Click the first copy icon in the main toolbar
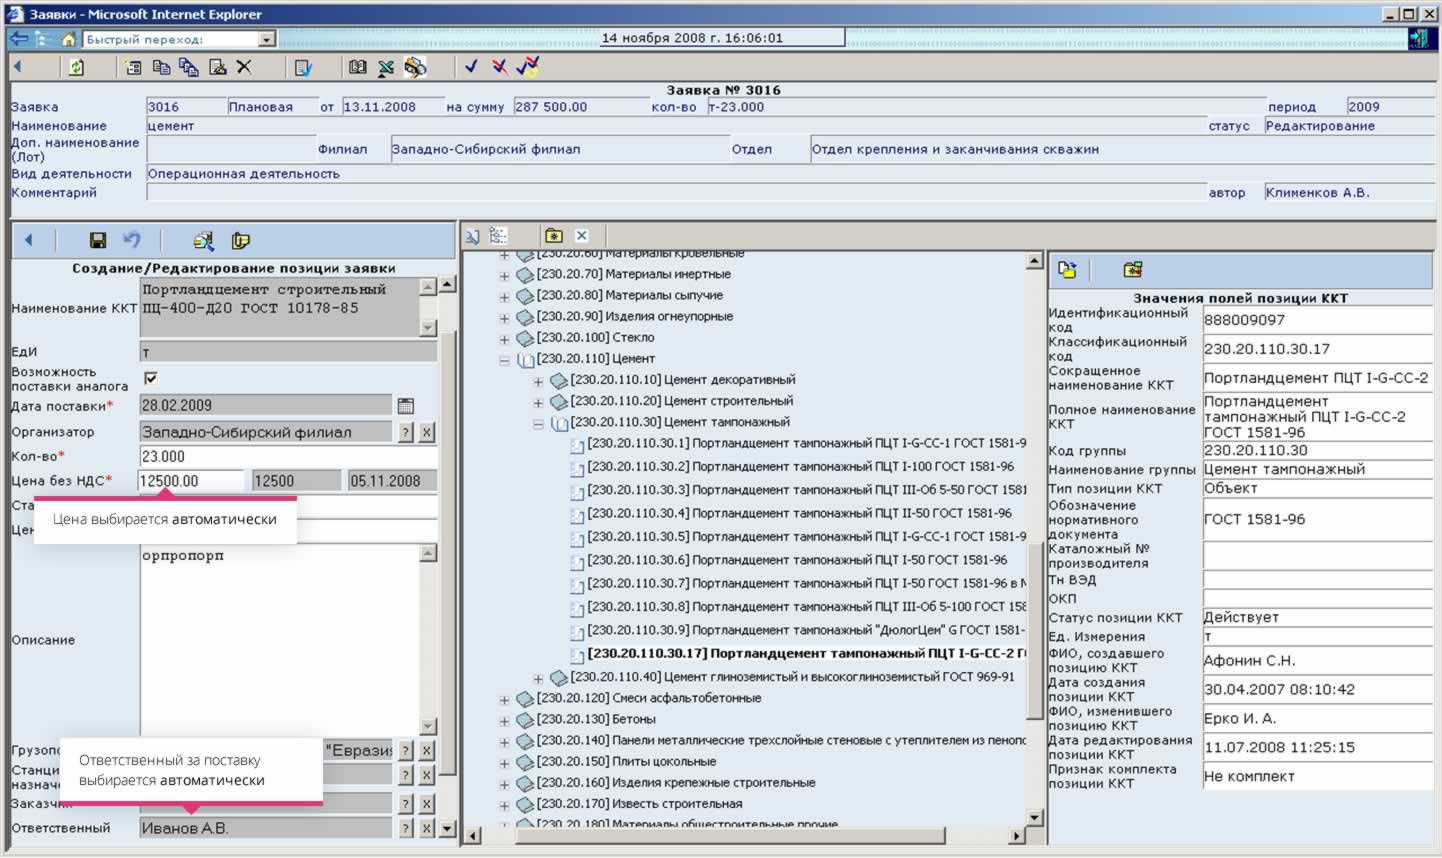The width and height of the screenshot is (1442, 858). point(161,67)
